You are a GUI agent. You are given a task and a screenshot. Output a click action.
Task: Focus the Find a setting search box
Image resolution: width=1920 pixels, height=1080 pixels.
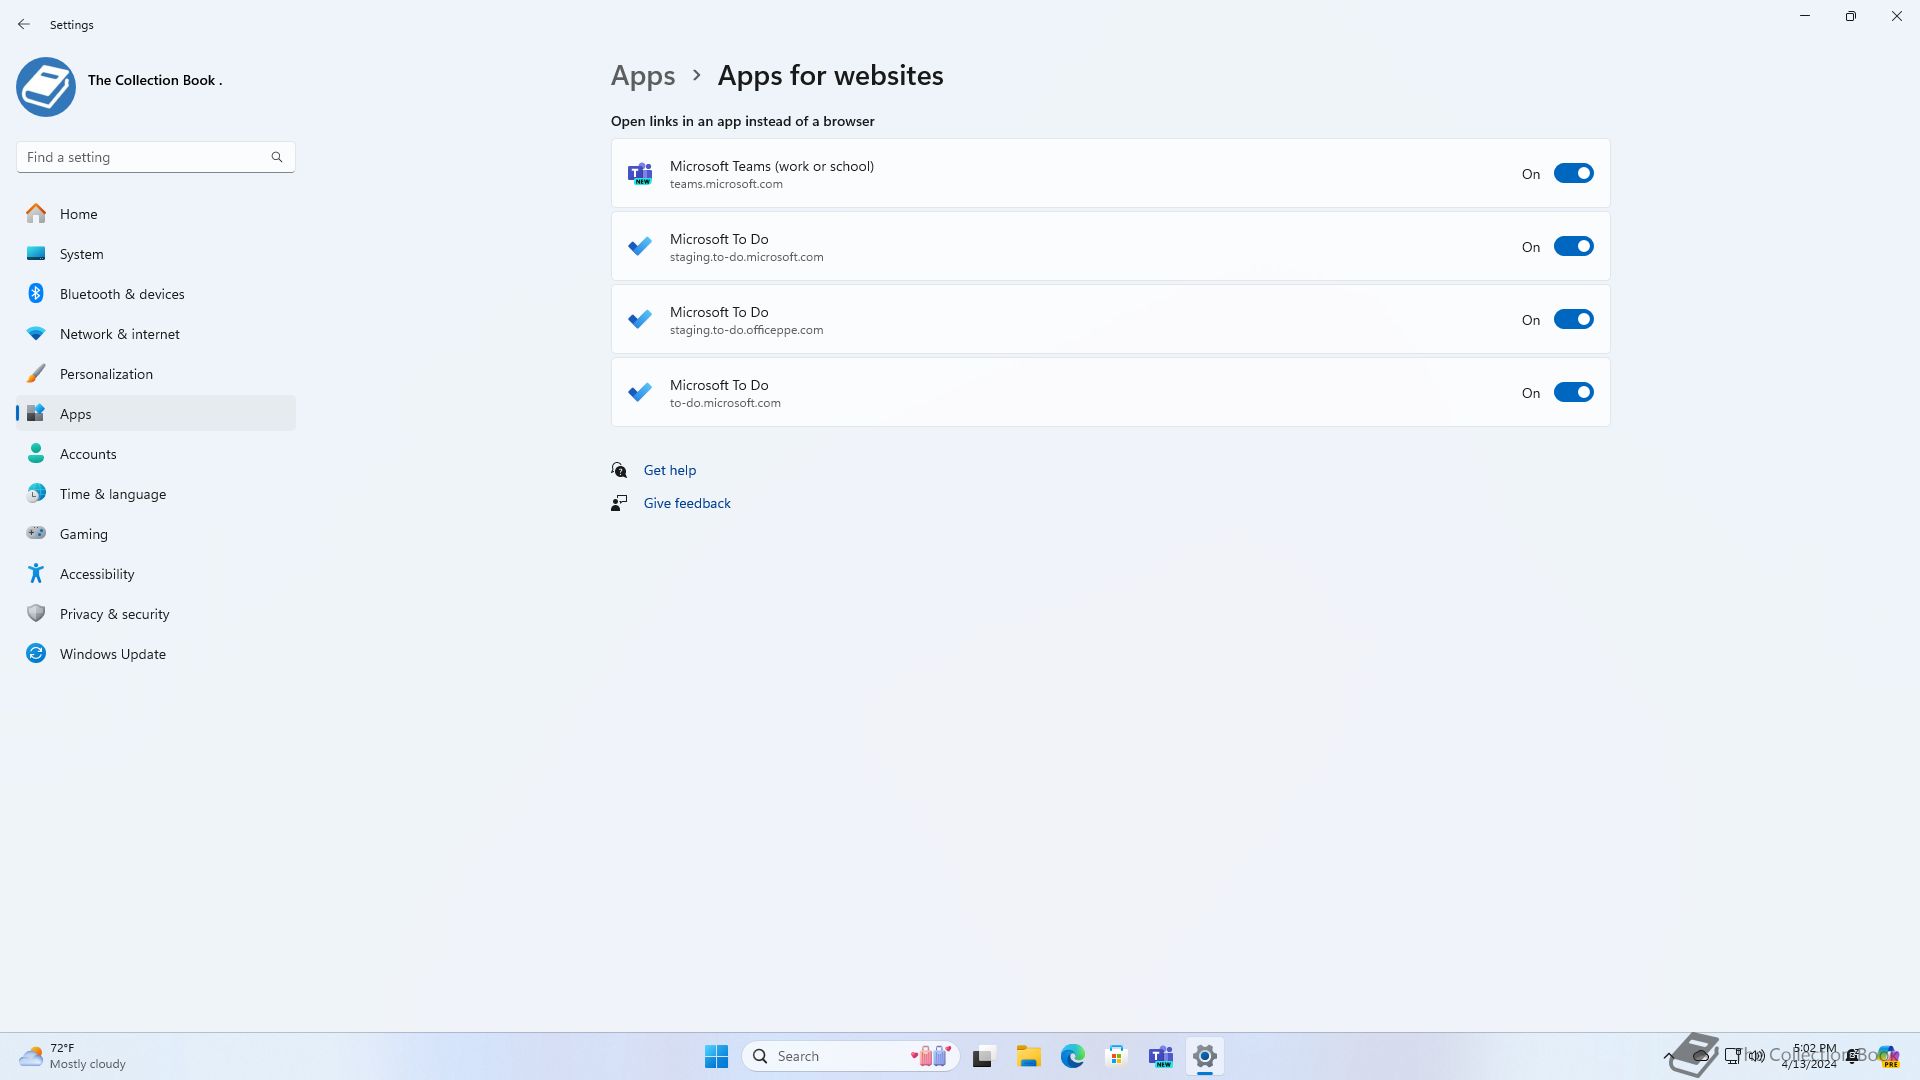click(x=155, y=157)
